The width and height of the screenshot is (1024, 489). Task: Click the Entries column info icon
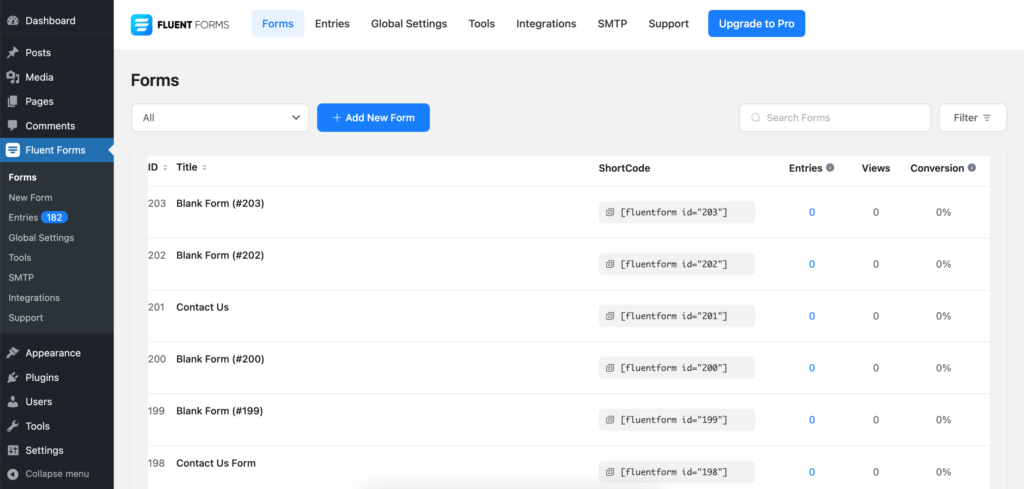[830, 168]
